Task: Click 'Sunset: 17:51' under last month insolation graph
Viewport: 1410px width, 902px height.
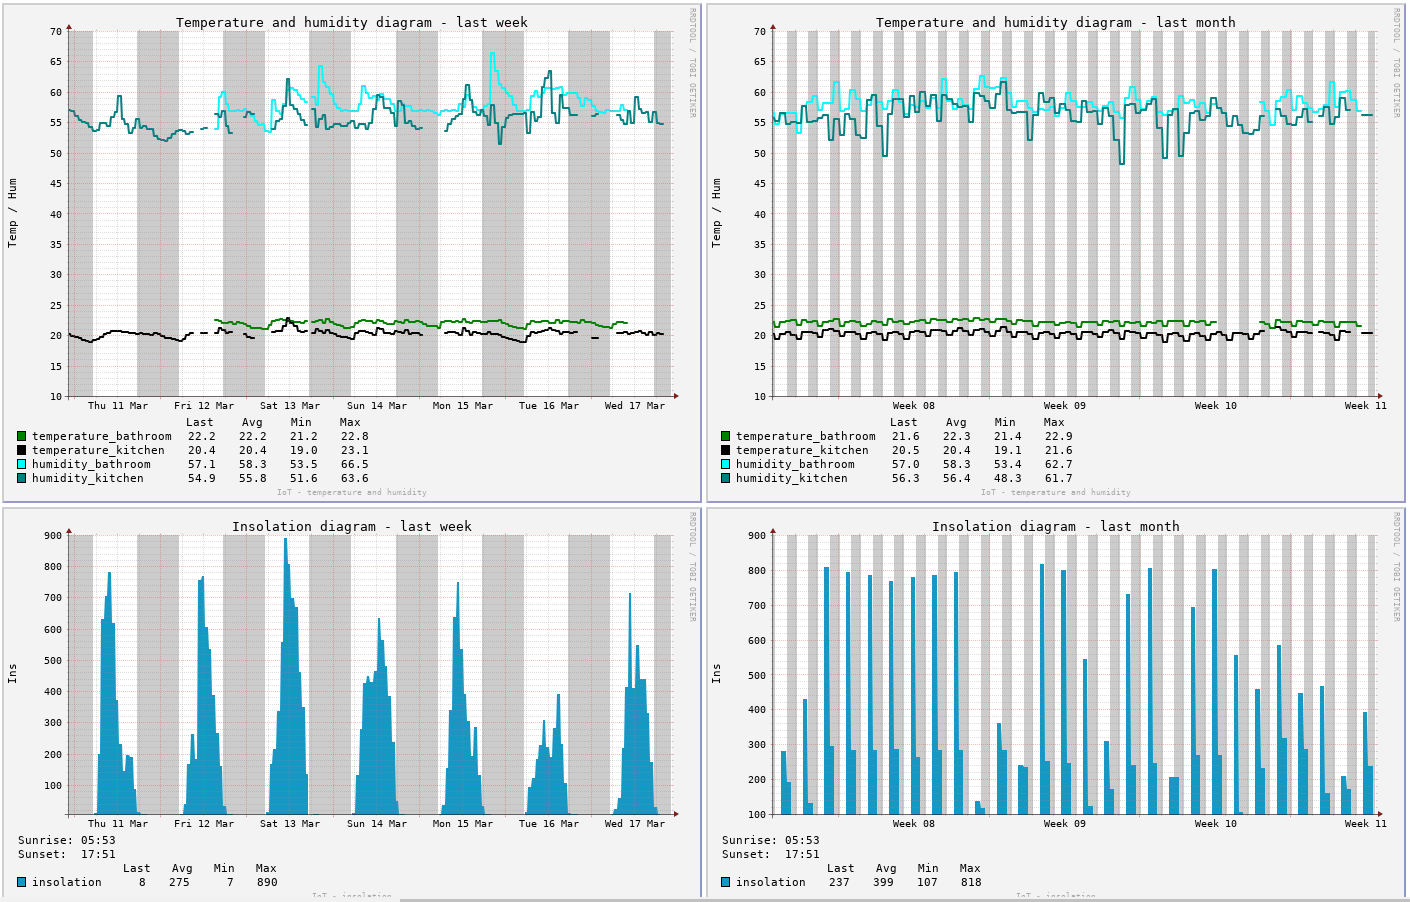Action: [x=771, y=854]
